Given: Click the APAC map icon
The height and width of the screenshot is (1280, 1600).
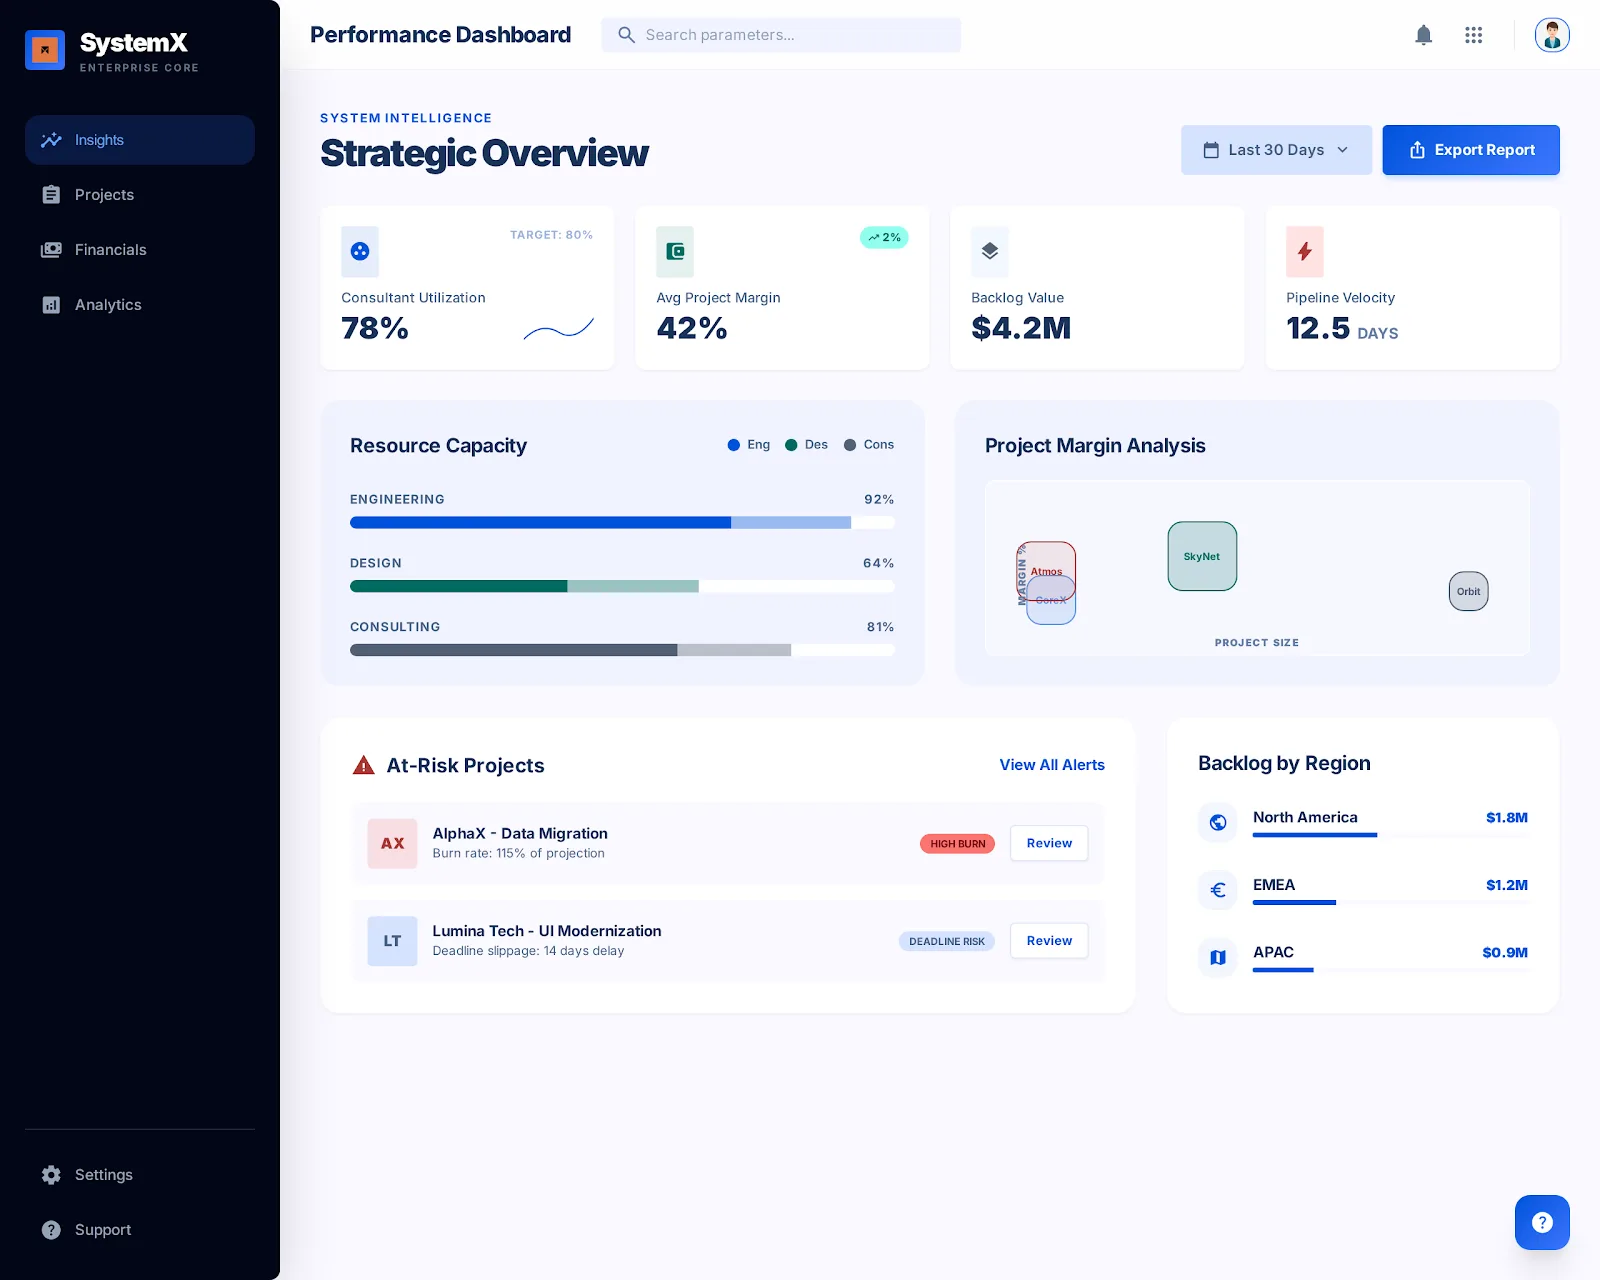Looking at the screenshot, I should [x=1218, y=957].
